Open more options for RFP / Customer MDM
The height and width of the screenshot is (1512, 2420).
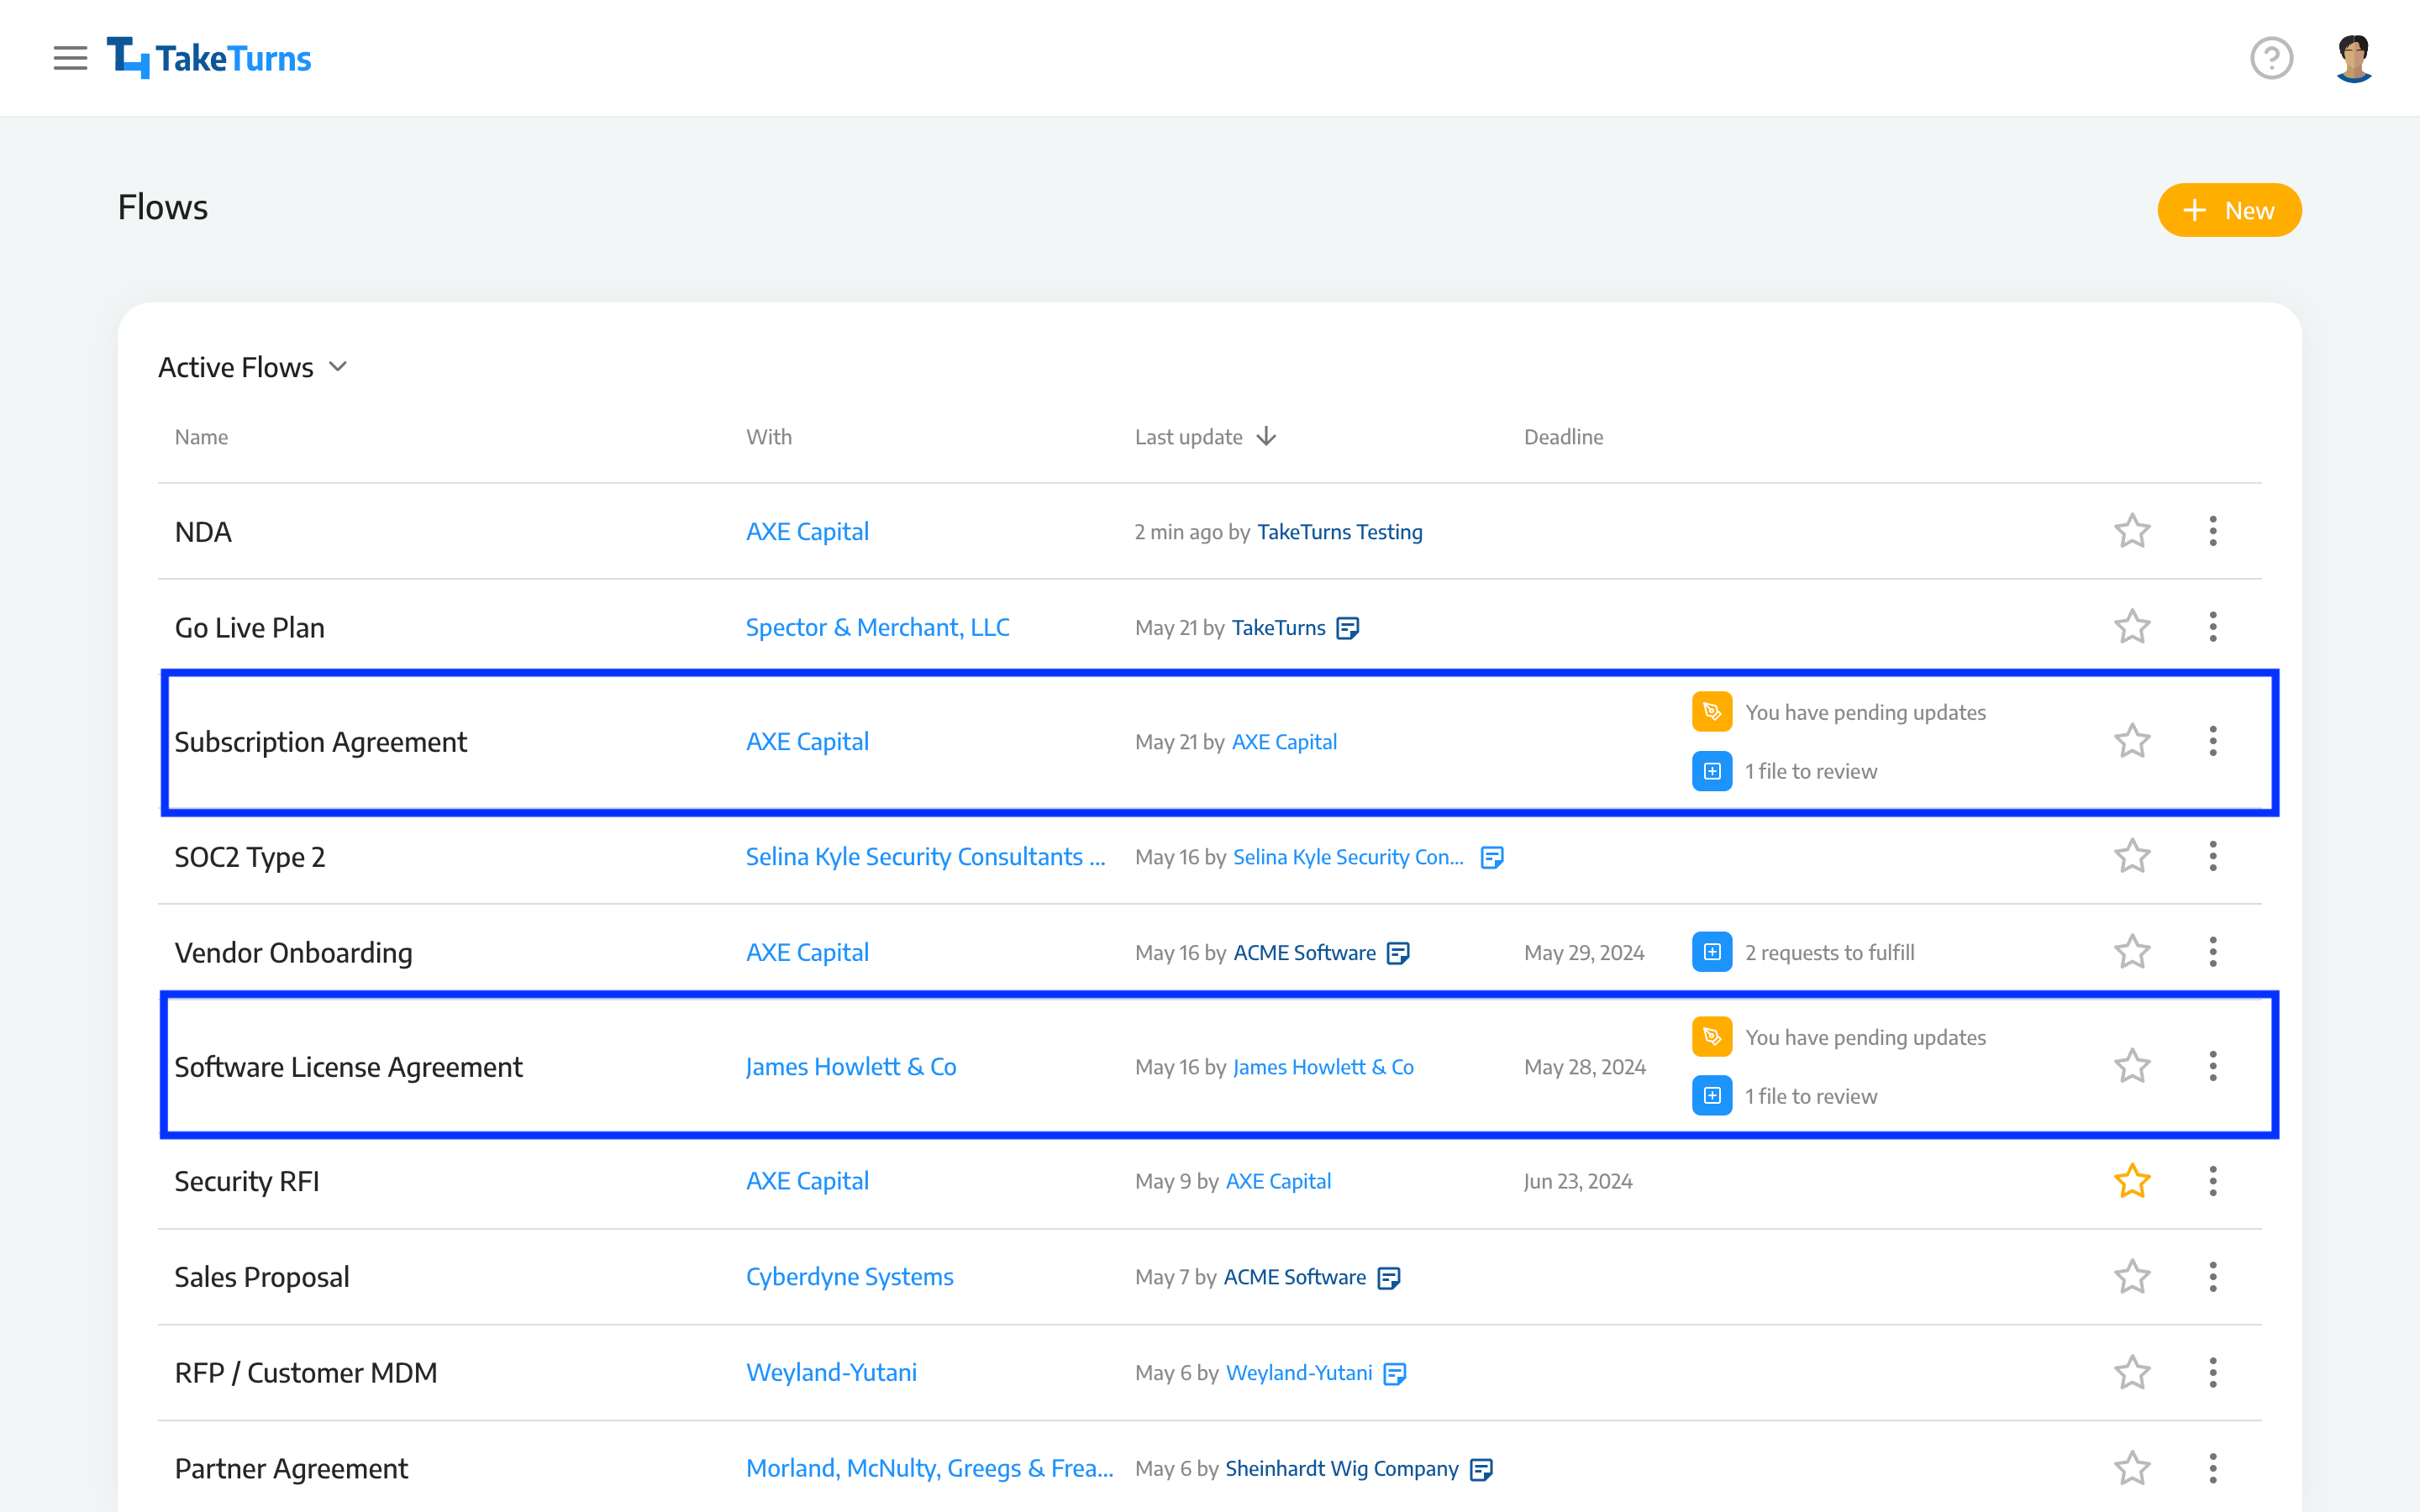pos(2213,1373)
